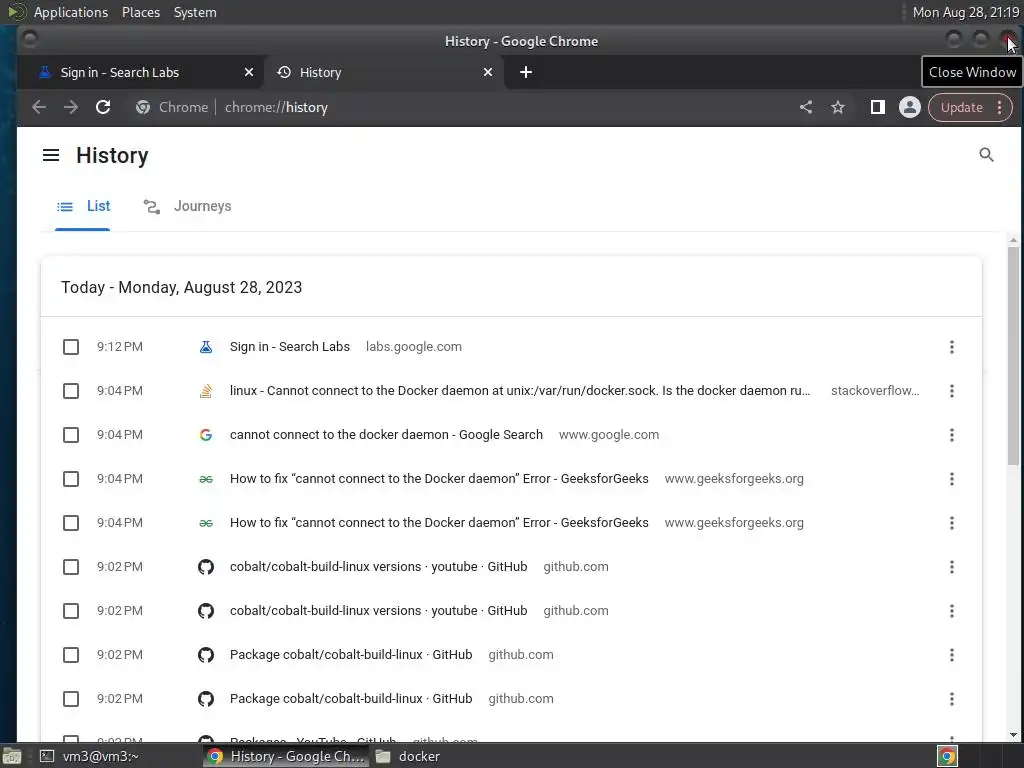
Task: Search history with the magnifier icon
Action: (x=986, y=155)
